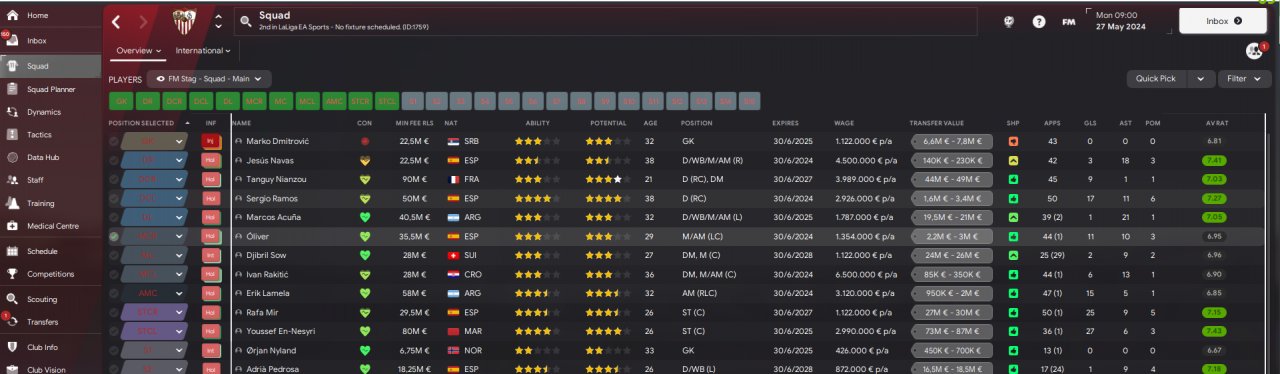Image resolution: width=1280 pixels, height=374 pixels.
Task: Sort by the Ability column header
Action: pyautogui.click(x=538, y=123)
